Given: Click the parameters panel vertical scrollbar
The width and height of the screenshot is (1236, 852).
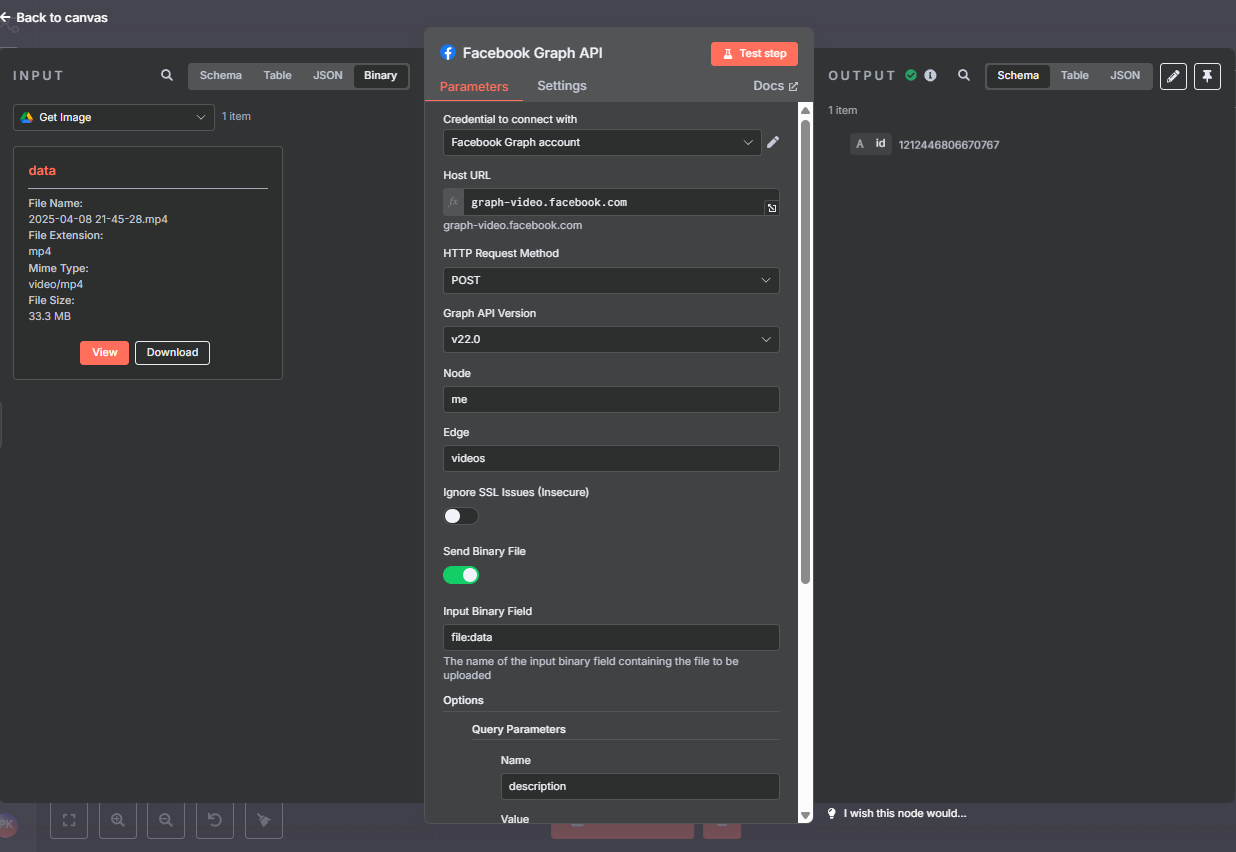Looking at the screenshot, I should [805, 352].
